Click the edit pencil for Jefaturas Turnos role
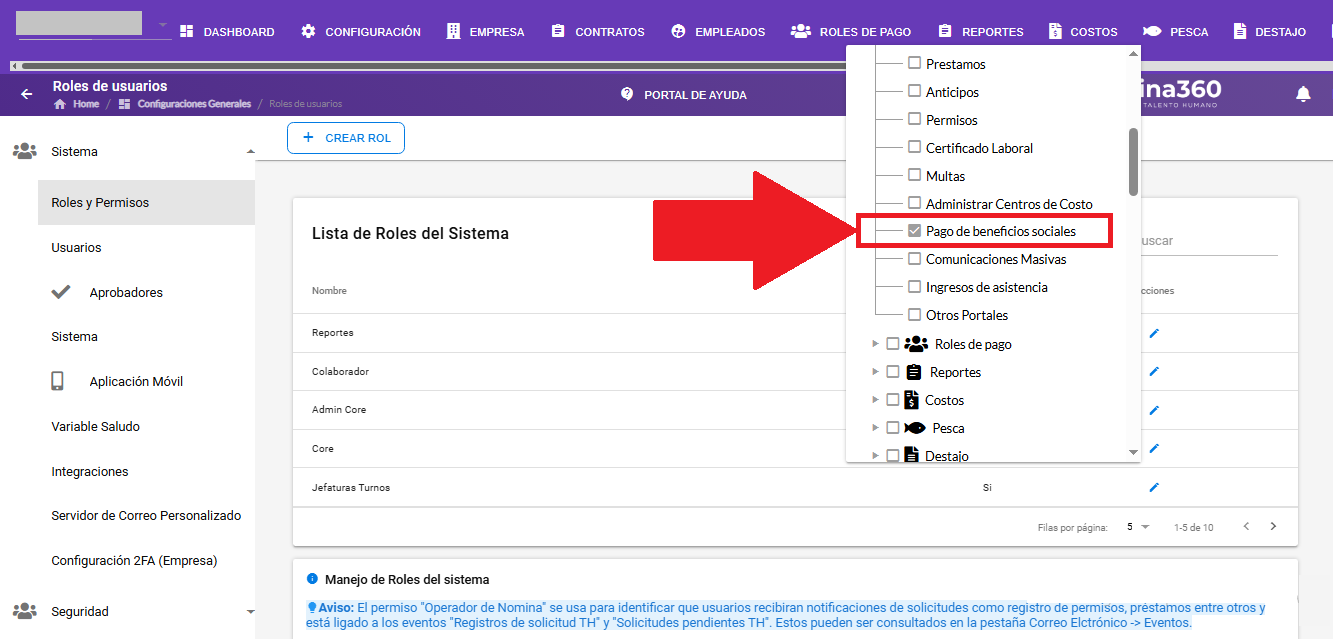The height and width of the screenshot is (639, 1333). (1154, 488)
